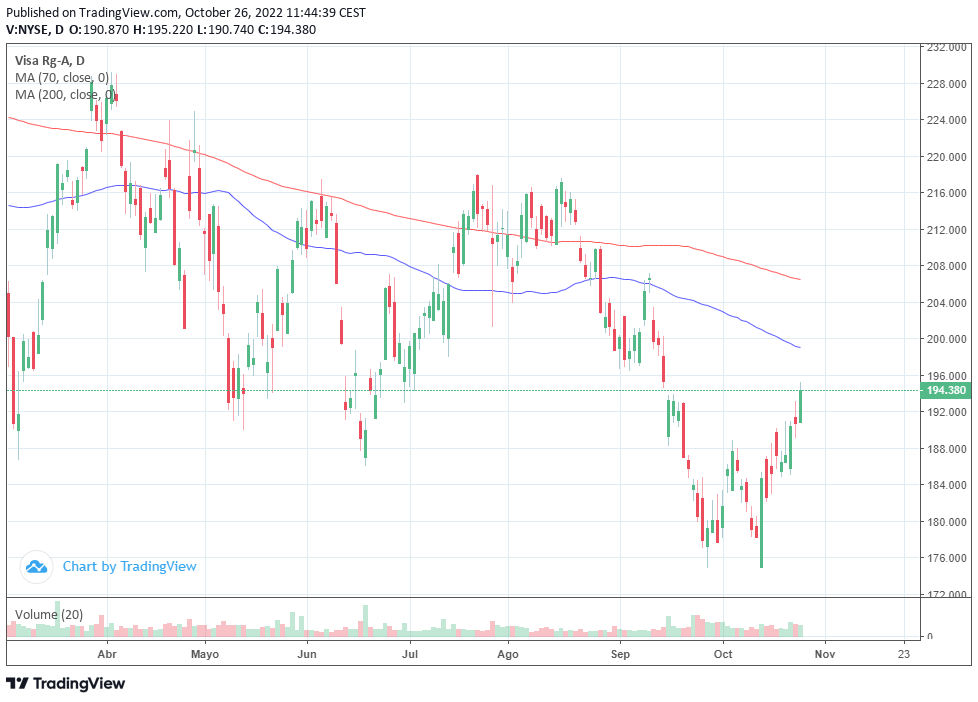Viewport: 978px width, 702px height.
Task: Click the 'Nov' month label on time axis
Action: point(825,654)
